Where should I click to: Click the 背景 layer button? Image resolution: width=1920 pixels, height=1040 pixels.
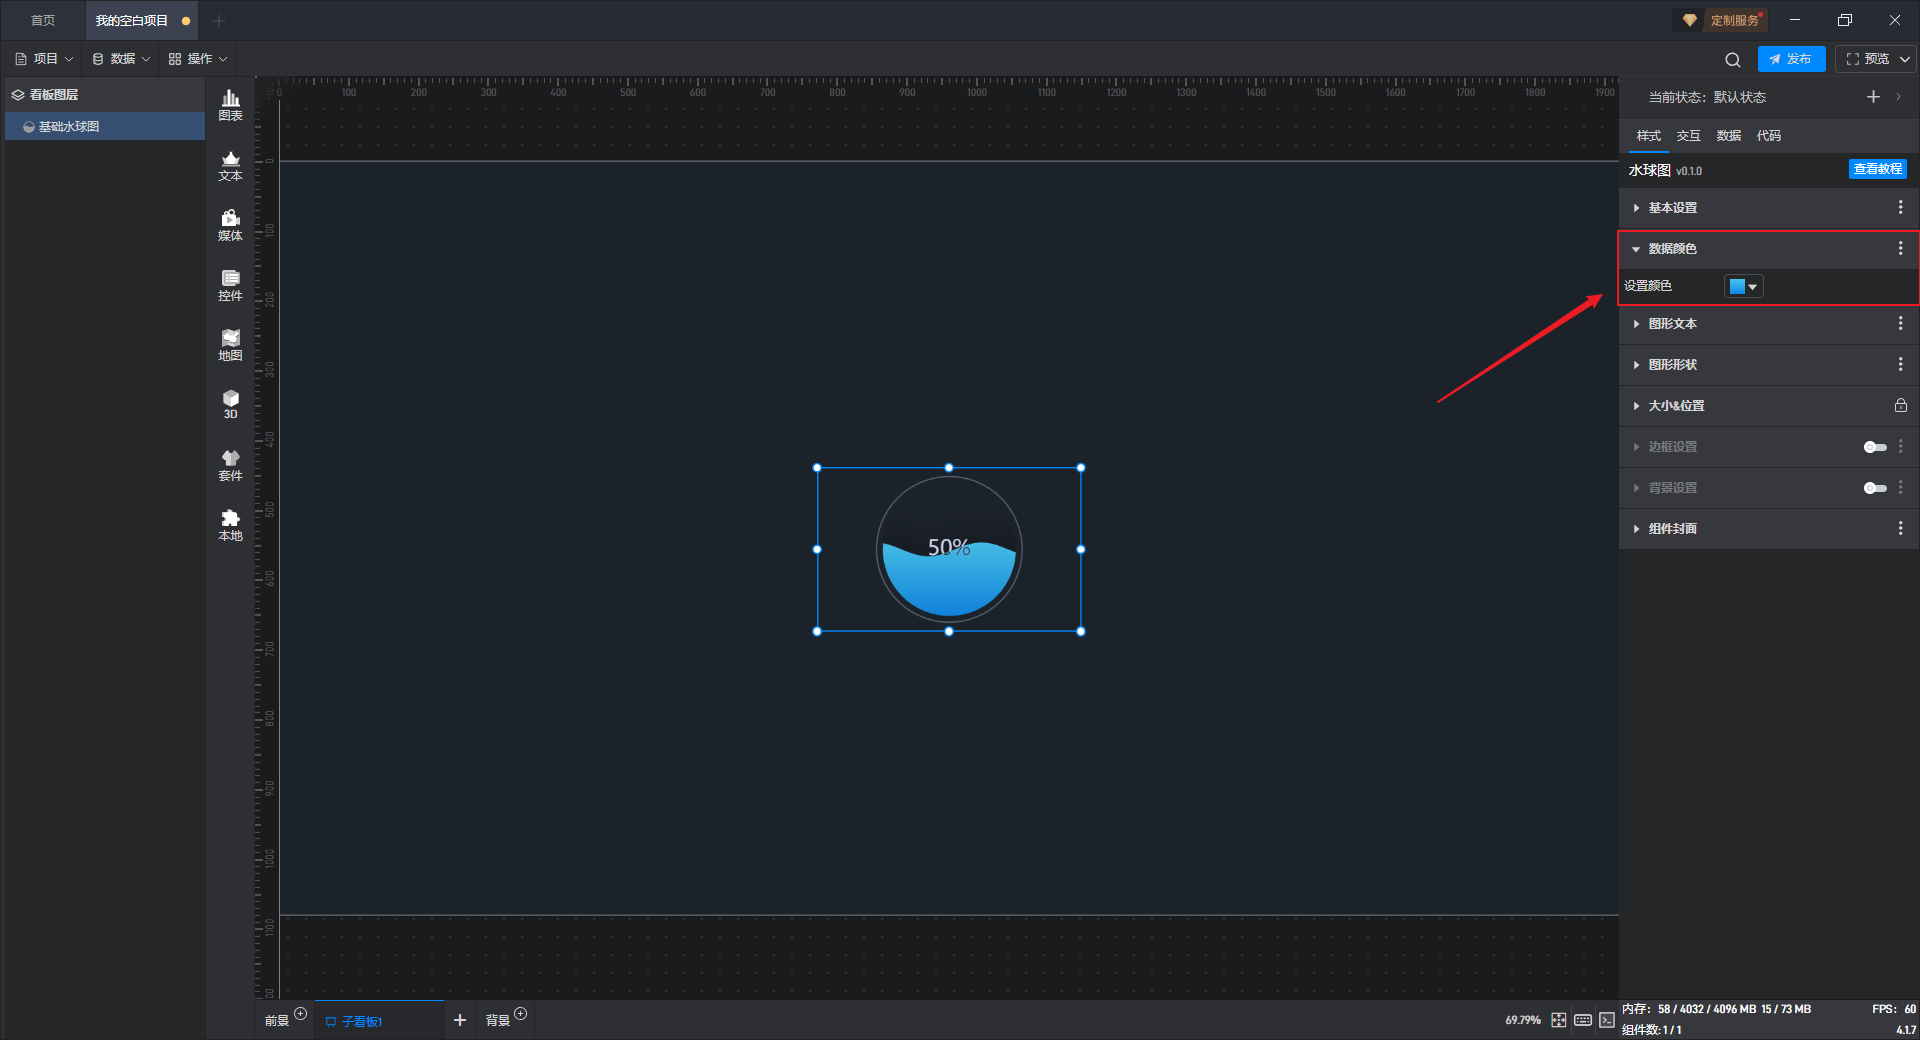click(x=497, y=1020)
